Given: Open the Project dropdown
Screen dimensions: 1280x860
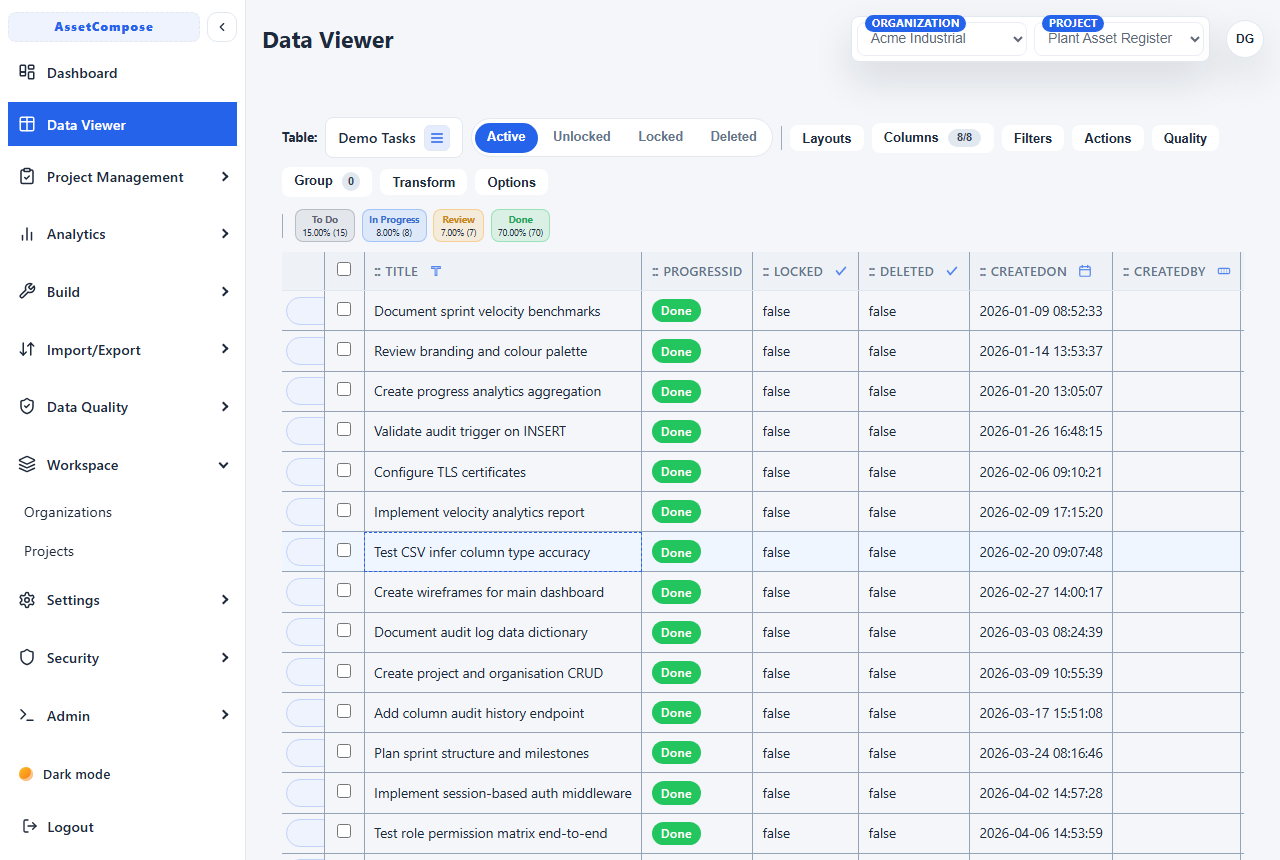Looking at the screenshot, I should pyautogui.click(x=1119, y=38).
